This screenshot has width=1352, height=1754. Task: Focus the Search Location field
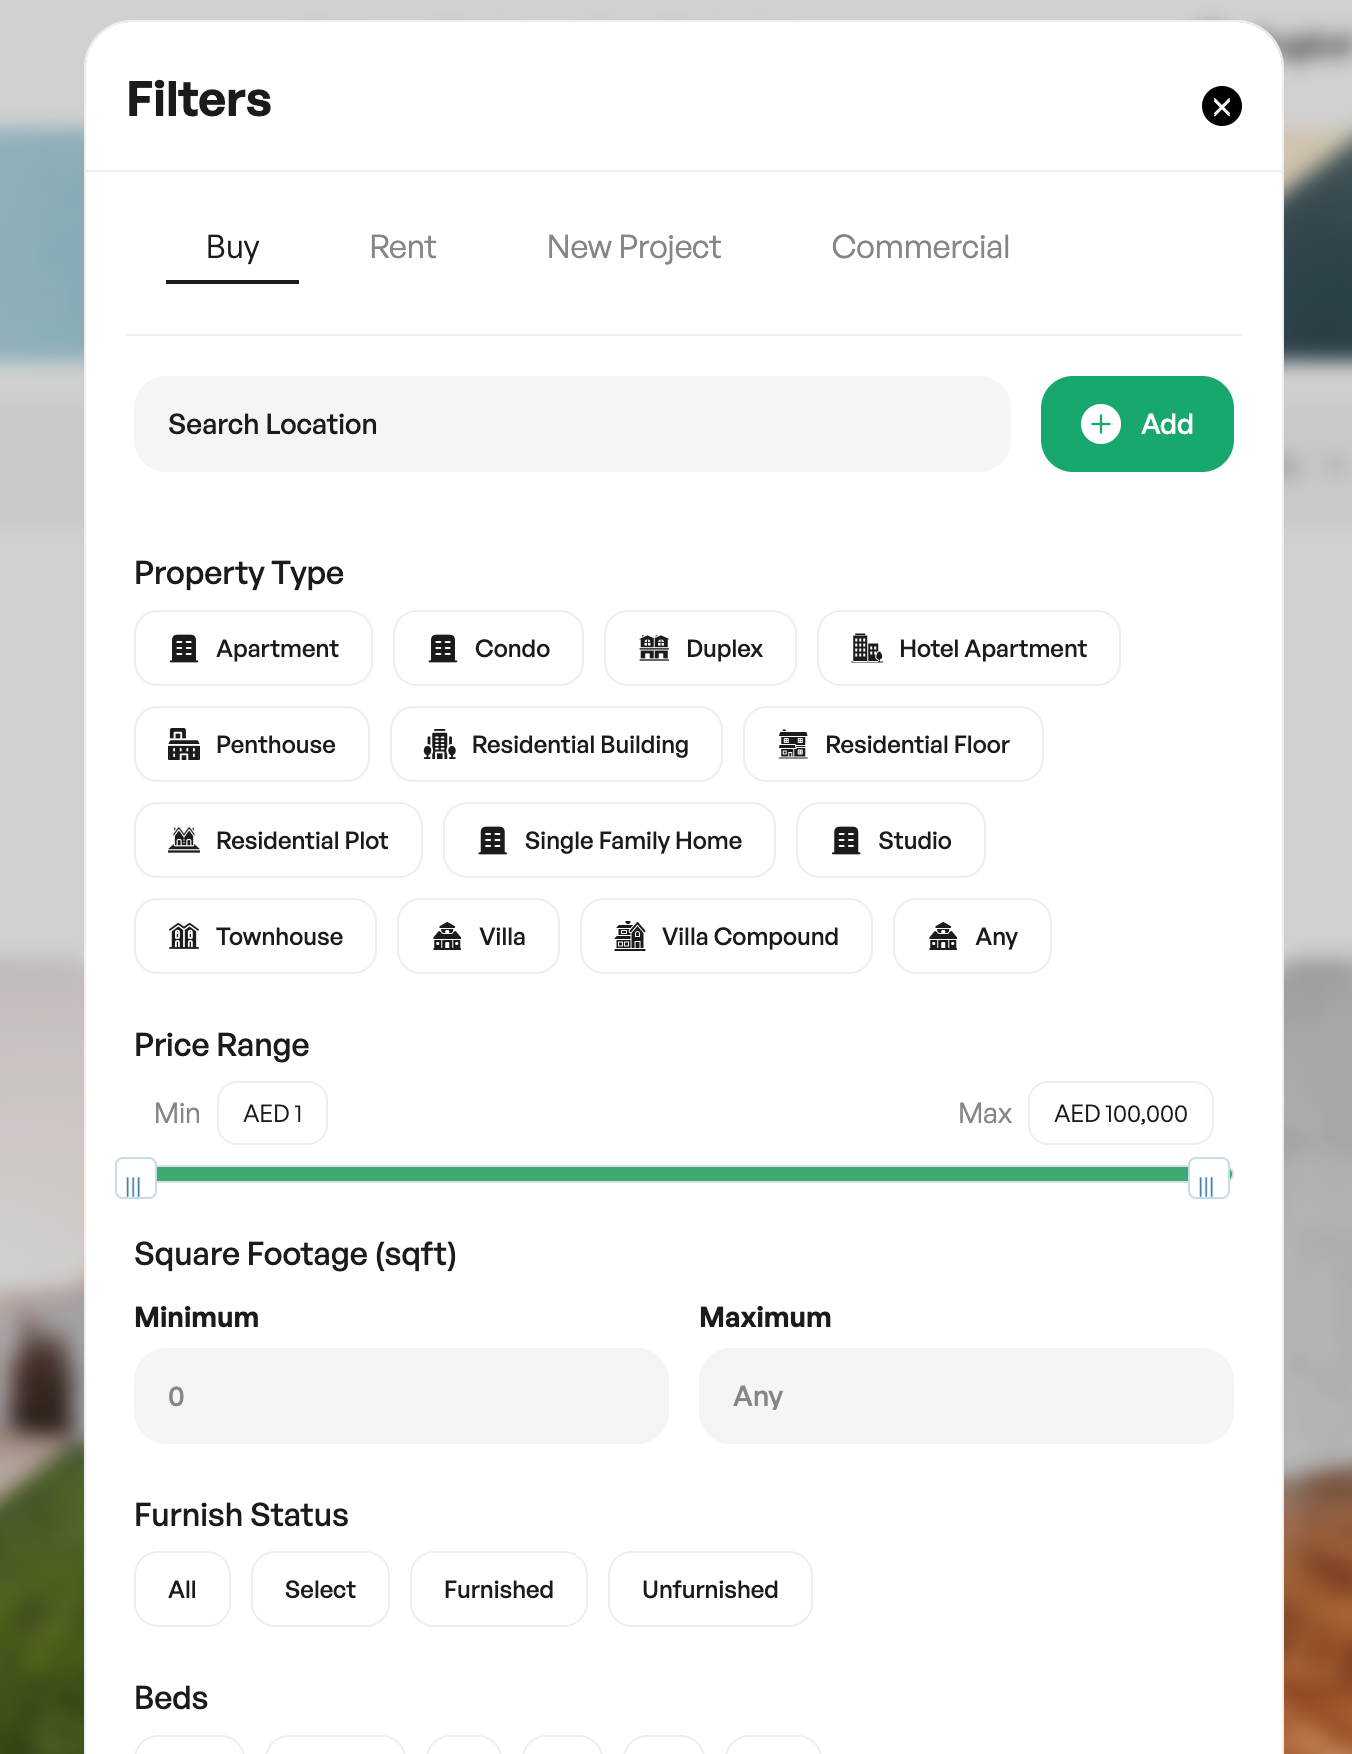coord(572,424)
